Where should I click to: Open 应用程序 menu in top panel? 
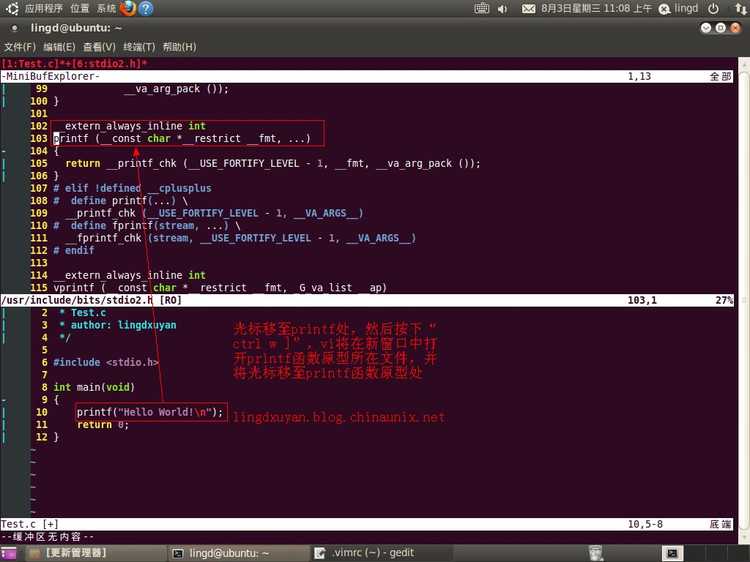tap(44, 8)
